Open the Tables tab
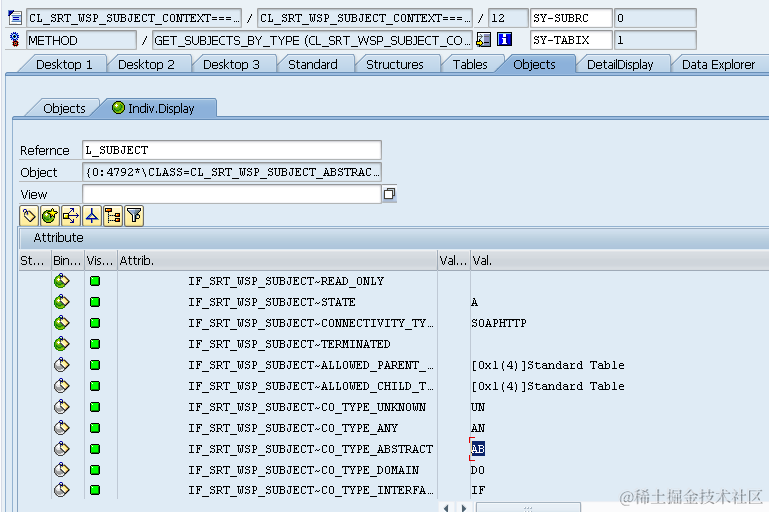 click(x=470, y=64)
